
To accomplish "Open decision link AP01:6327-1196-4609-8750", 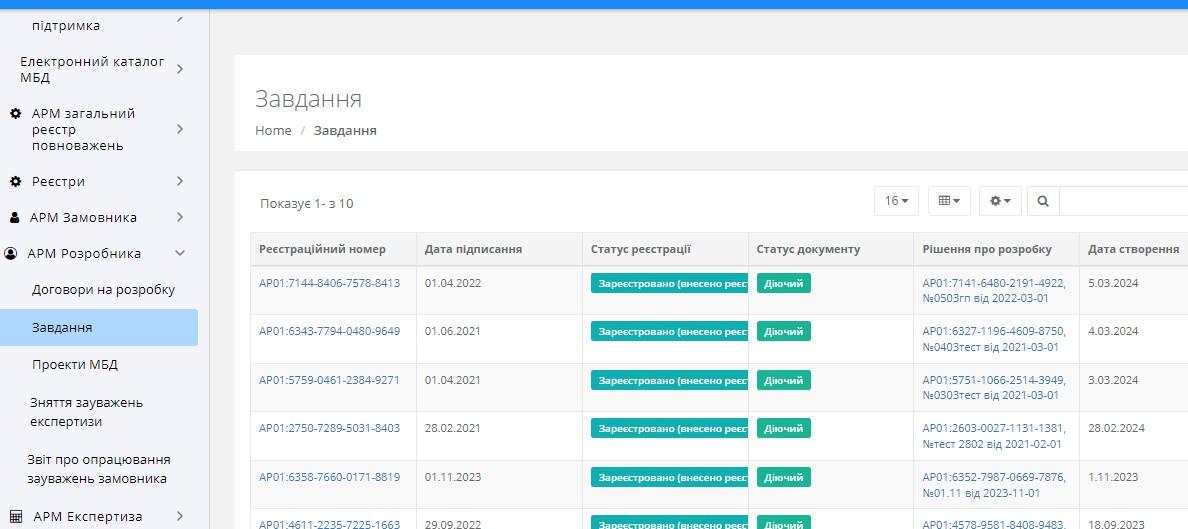I will [993, 331].
